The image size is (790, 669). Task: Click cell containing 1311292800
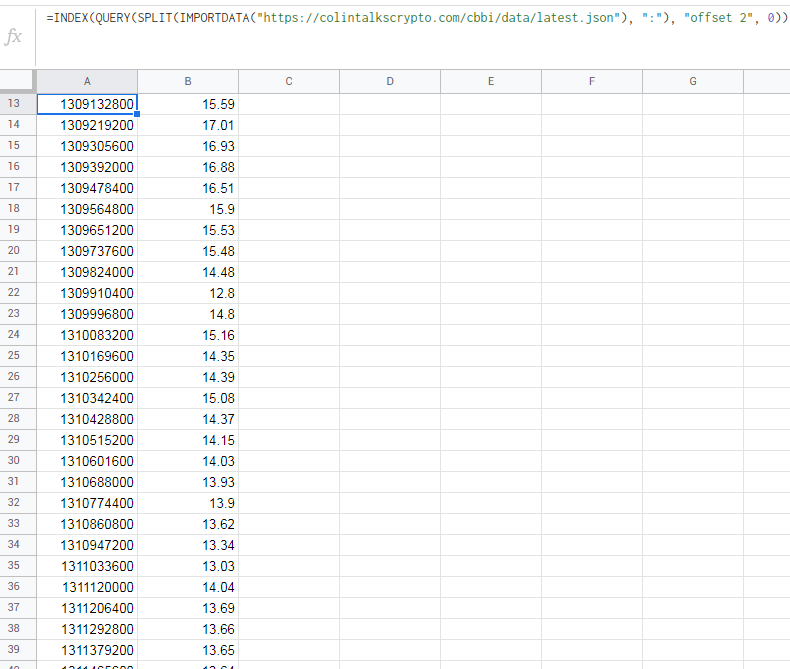tap(87, 629)
